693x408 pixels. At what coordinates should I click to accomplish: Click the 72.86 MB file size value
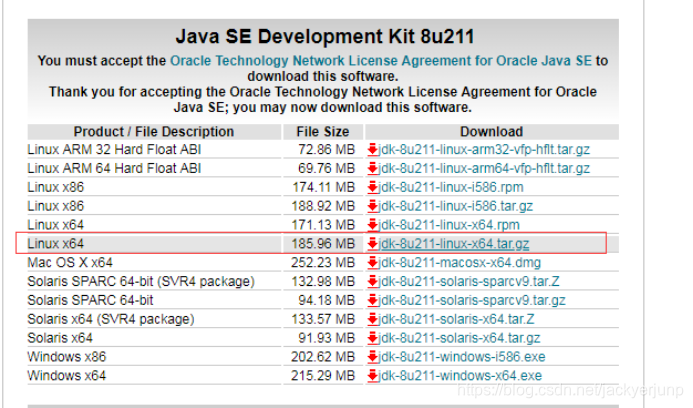tap(327, 150)
